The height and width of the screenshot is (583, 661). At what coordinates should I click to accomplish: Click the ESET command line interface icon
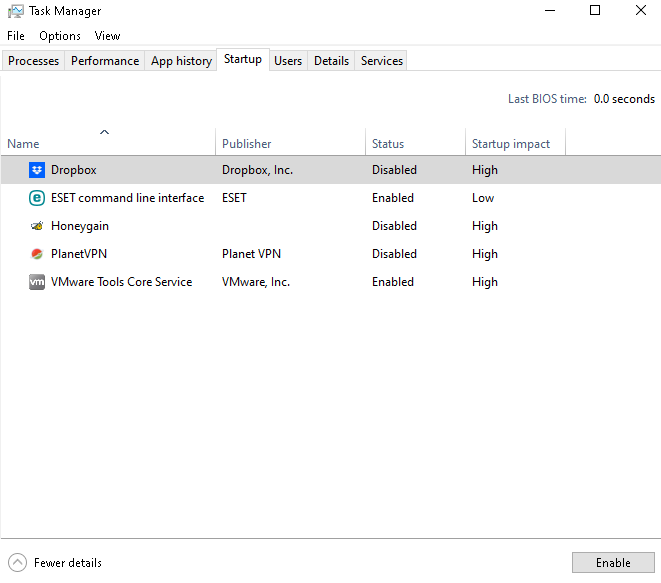[37, 198]
